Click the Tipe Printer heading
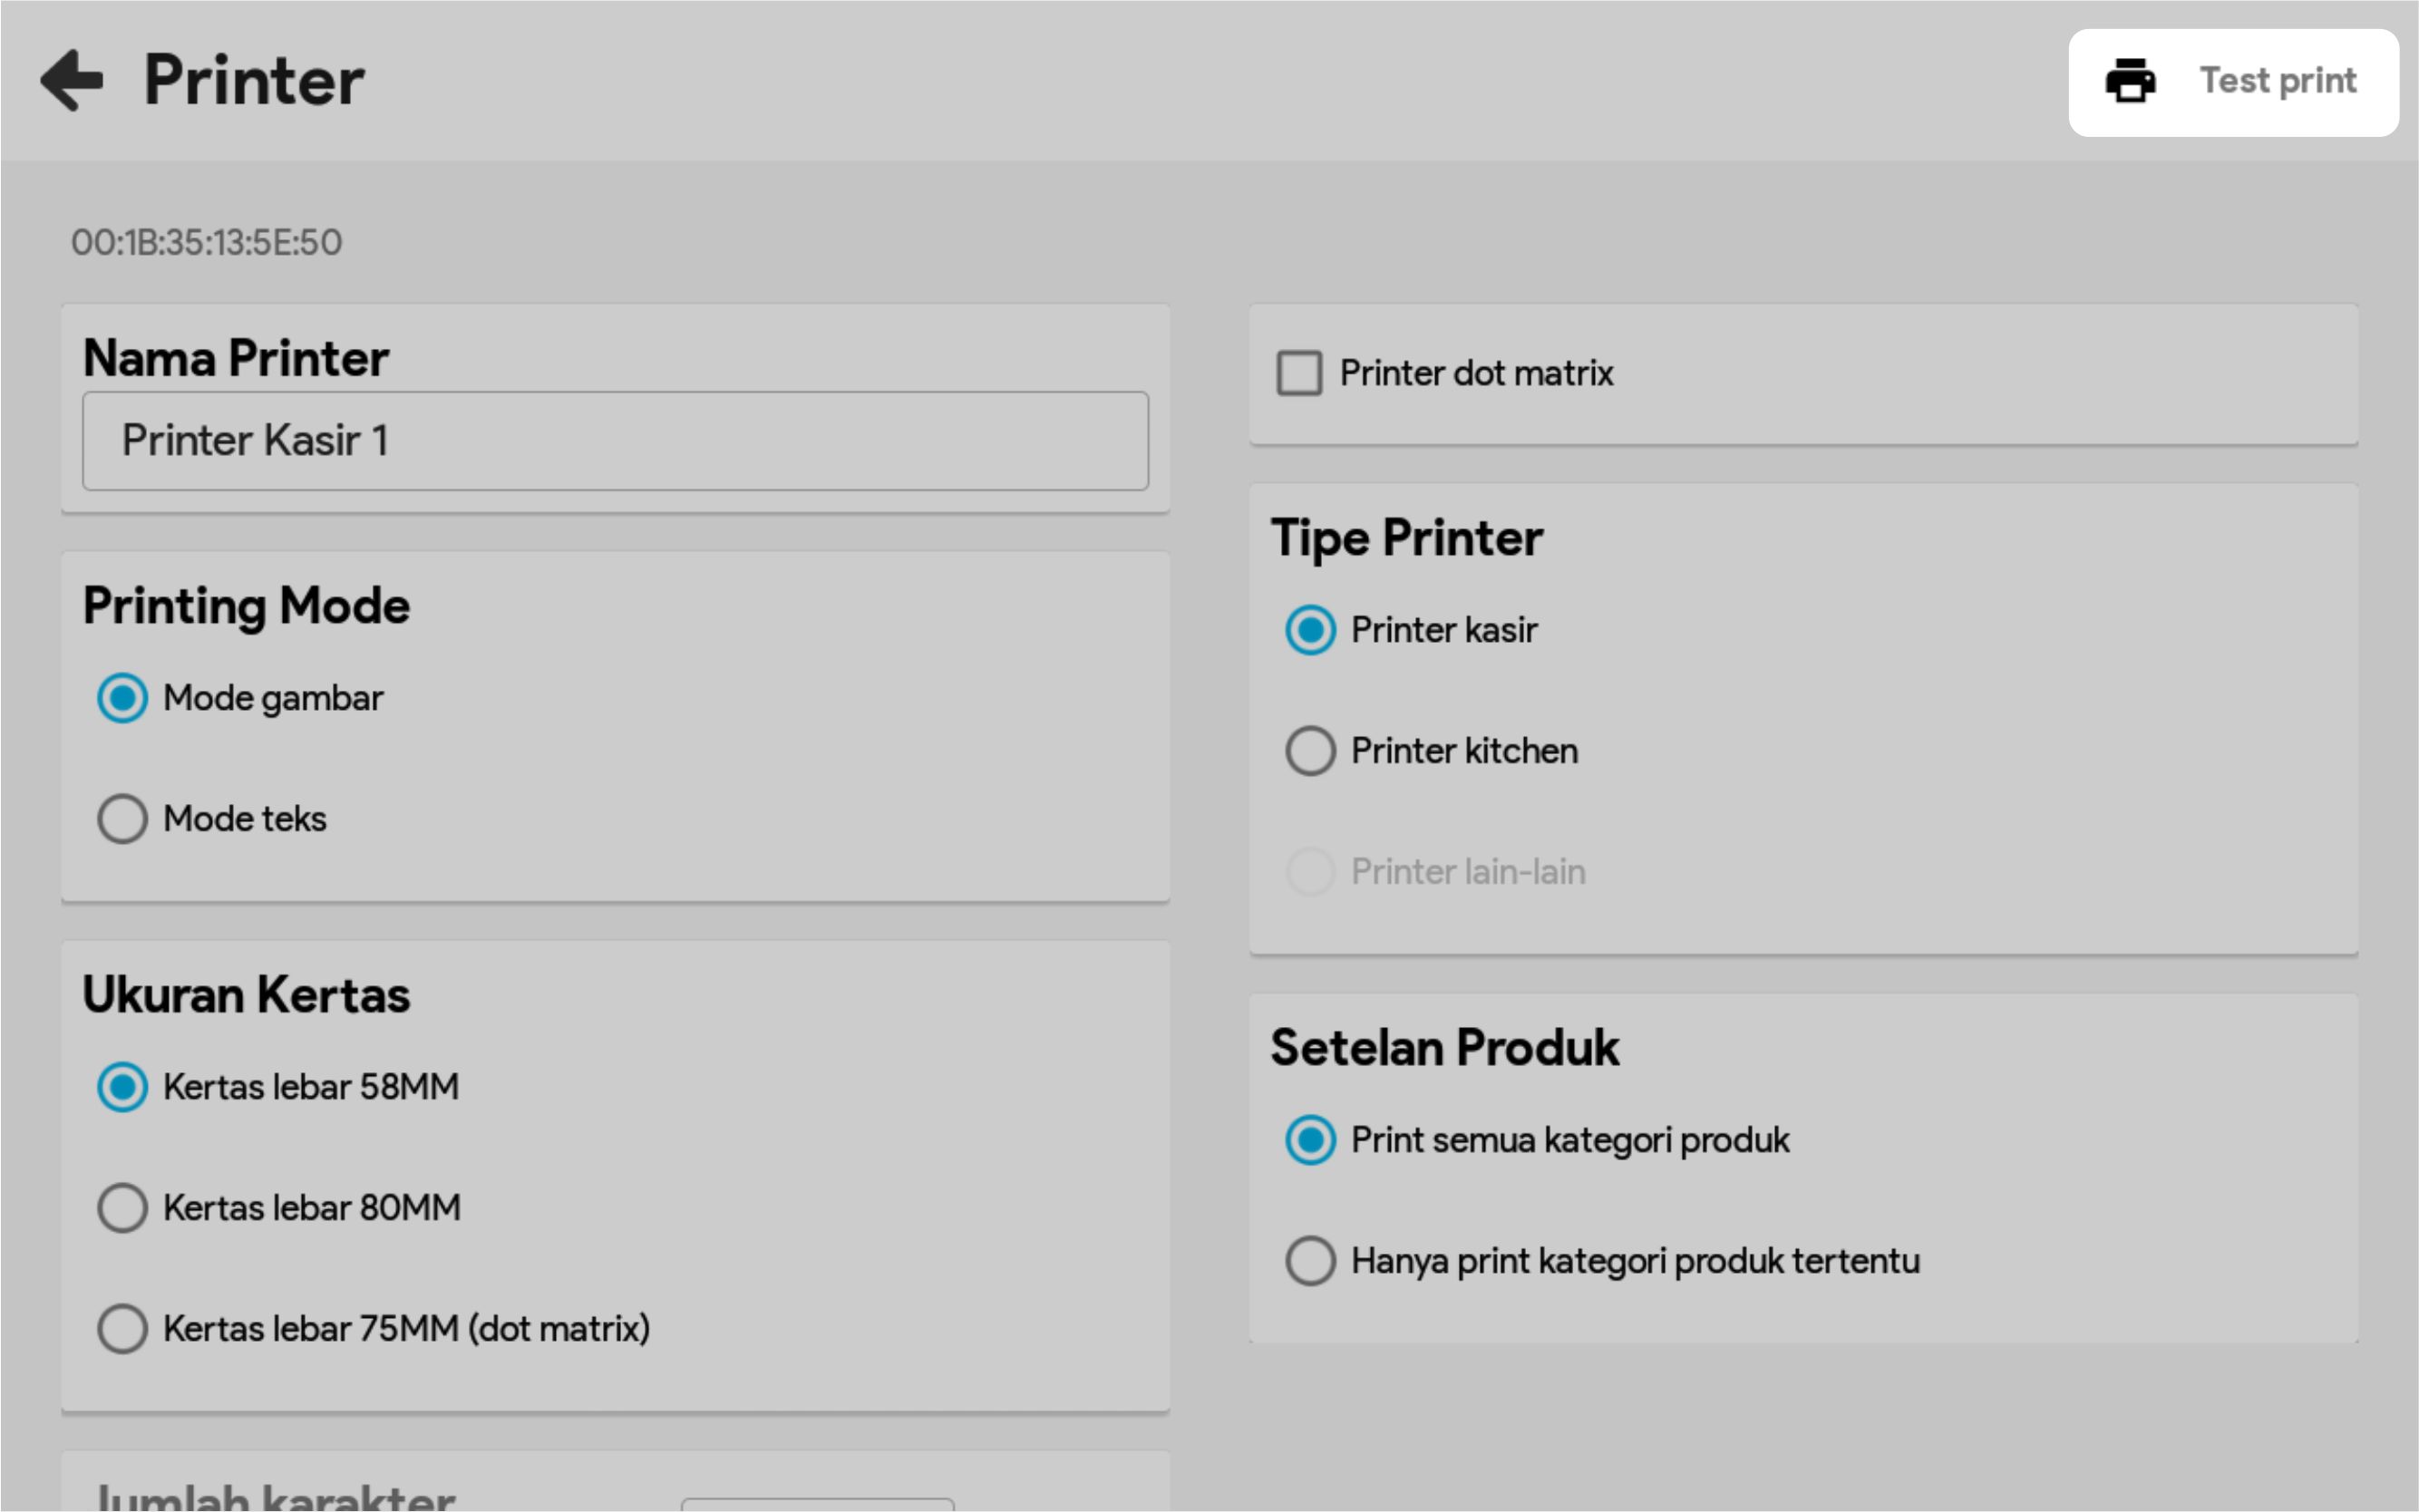2419x1512 pixels. (1406, 539)
